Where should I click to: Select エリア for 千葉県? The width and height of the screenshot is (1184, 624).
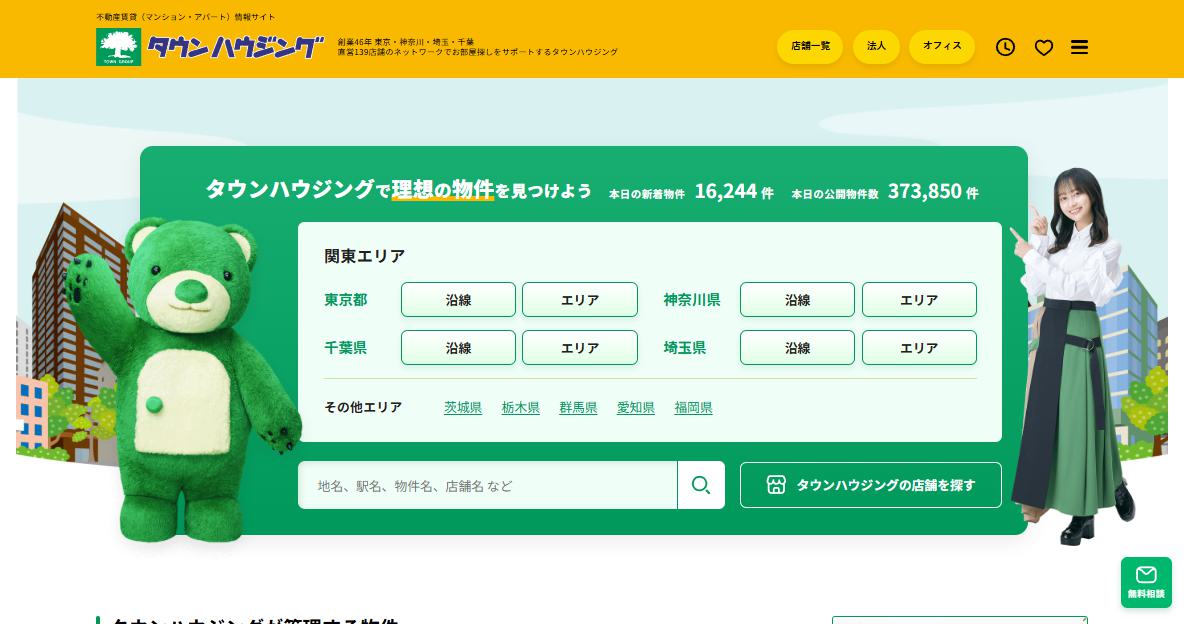[580, 348]
